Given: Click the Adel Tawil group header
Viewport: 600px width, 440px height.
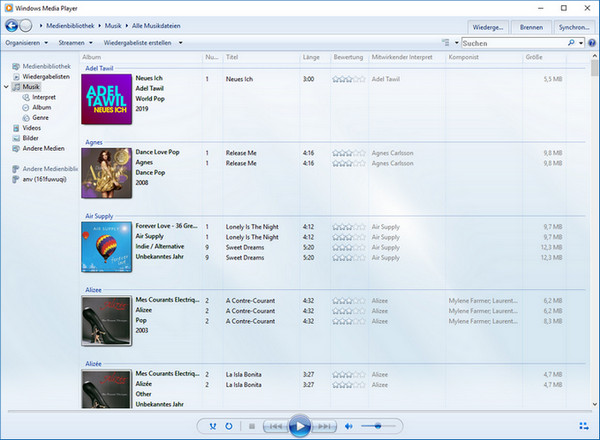Looking at the screenshot, I should [x=99, y=68].
